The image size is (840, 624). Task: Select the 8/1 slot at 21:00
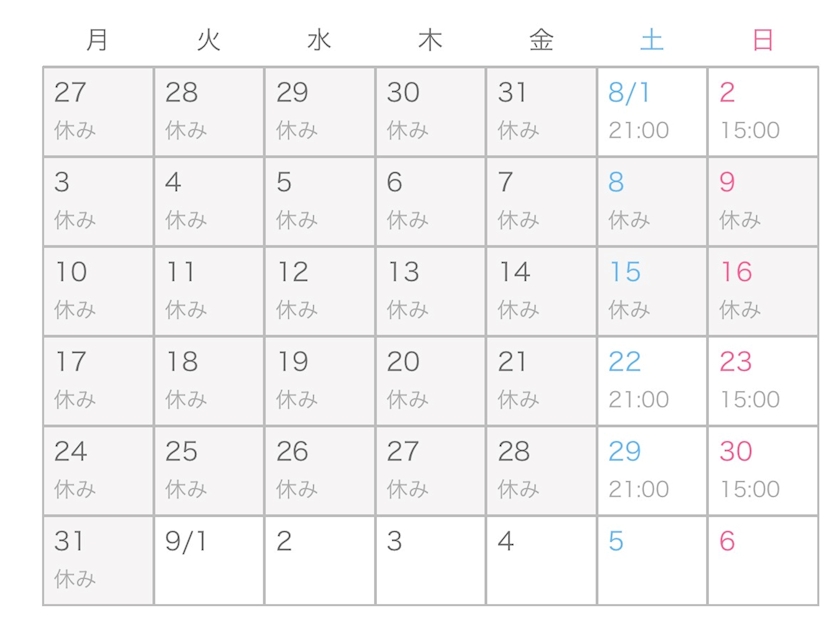(652, 112)
